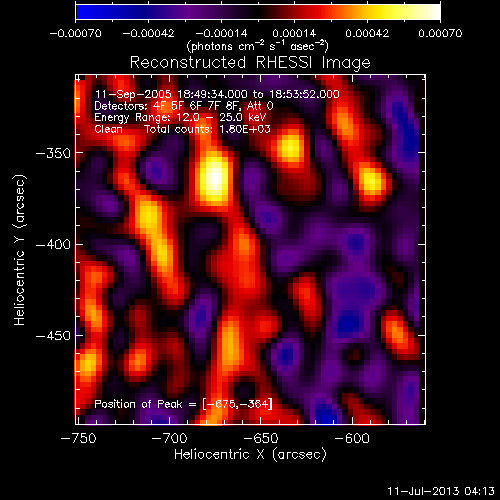Viewport: 500px width, 500px height.
Task: Click the dark middle of the colorbar
Action: pyautogui.click(x=258, y=12)
